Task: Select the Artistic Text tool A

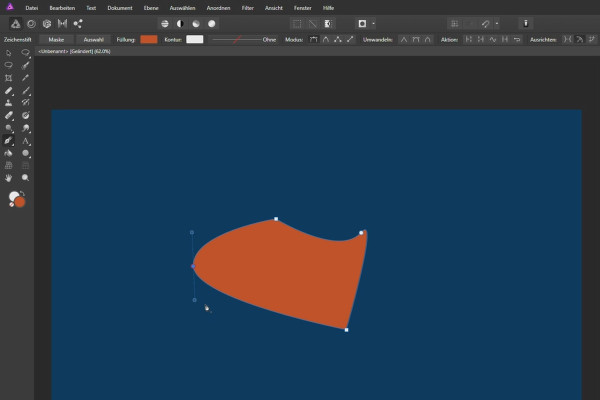Action: [x=26, y=141]
